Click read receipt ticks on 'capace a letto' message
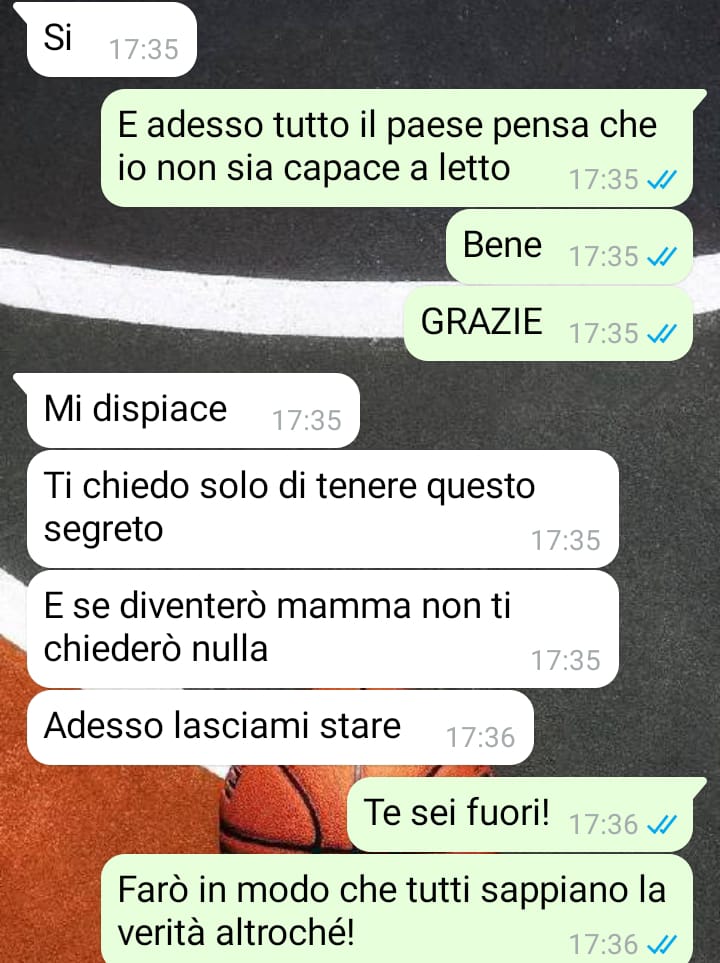The width and height of the screenshot is (720, 963). click(663, 180)
